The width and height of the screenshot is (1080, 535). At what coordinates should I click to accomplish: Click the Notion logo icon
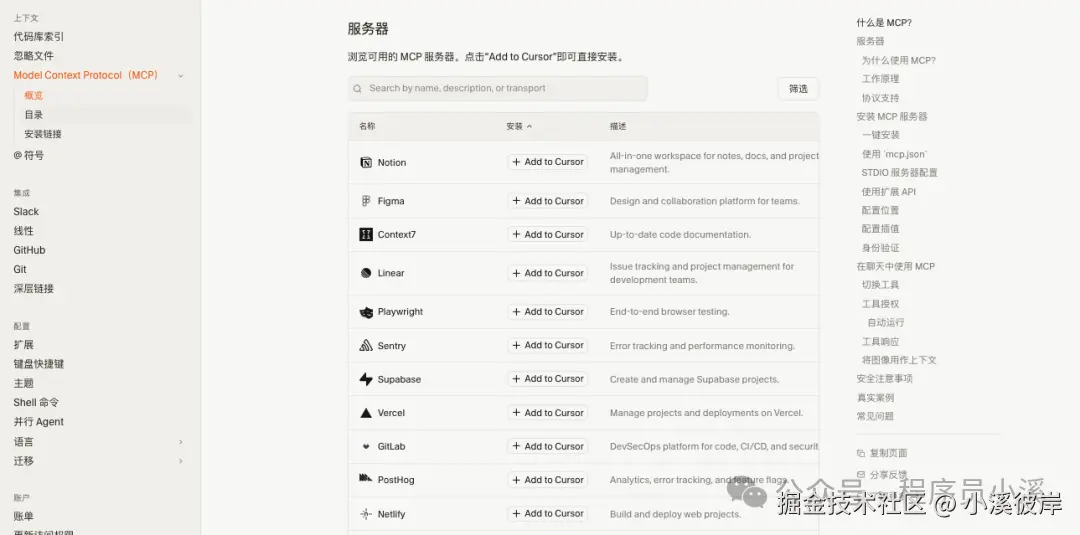366,162
